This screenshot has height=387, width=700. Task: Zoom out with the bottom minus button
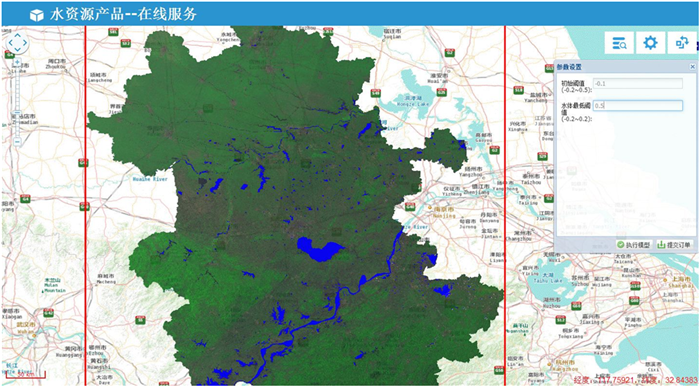[x=17, y=142]
